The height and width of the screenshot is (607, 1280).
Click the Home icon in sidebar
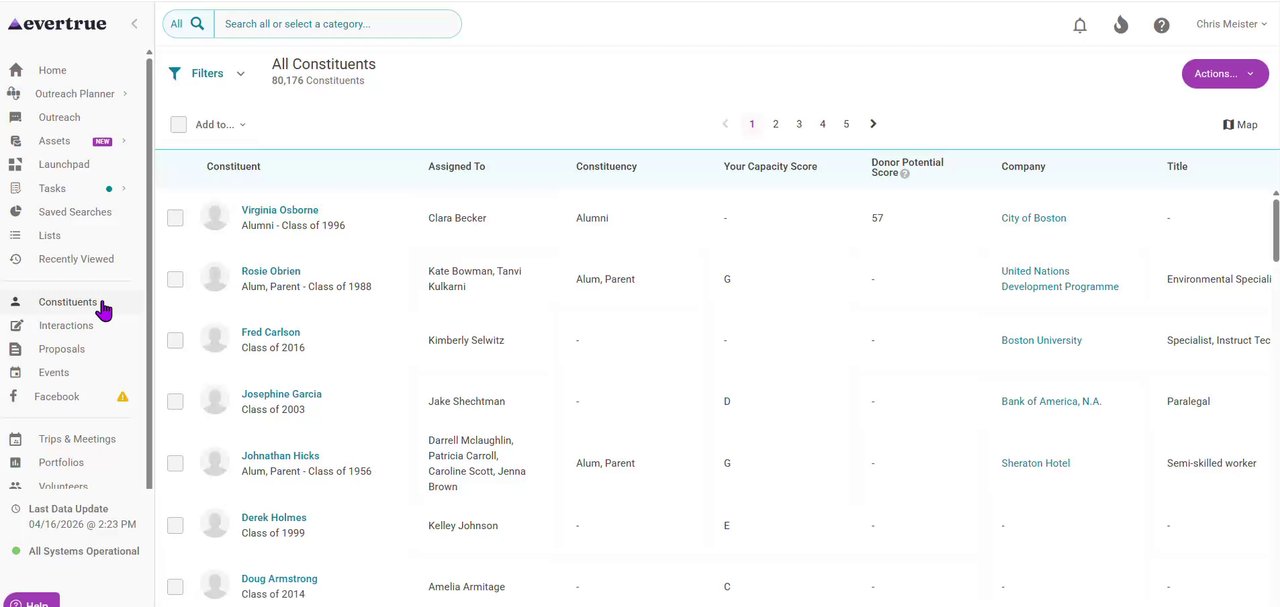point(16,70)
